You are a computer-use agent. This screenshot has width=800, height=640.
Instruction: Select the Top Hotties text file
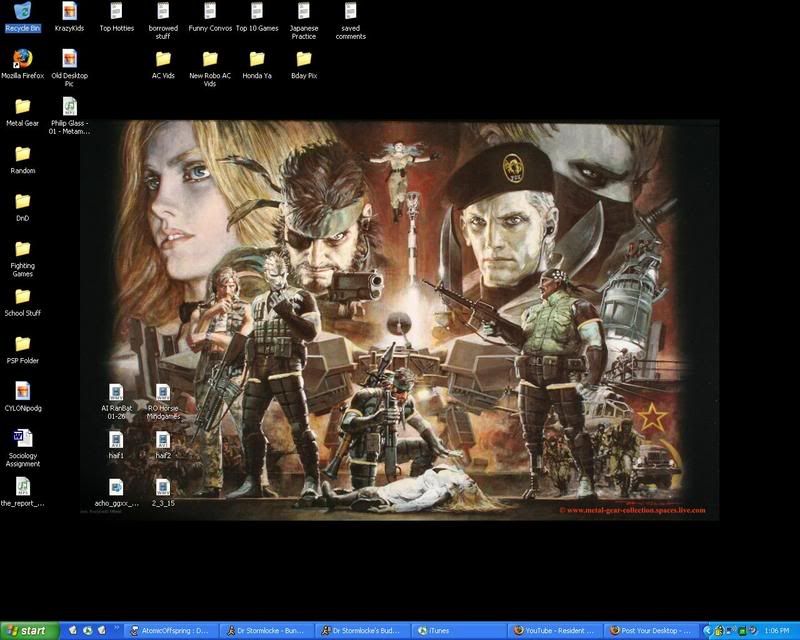[116, 17]
